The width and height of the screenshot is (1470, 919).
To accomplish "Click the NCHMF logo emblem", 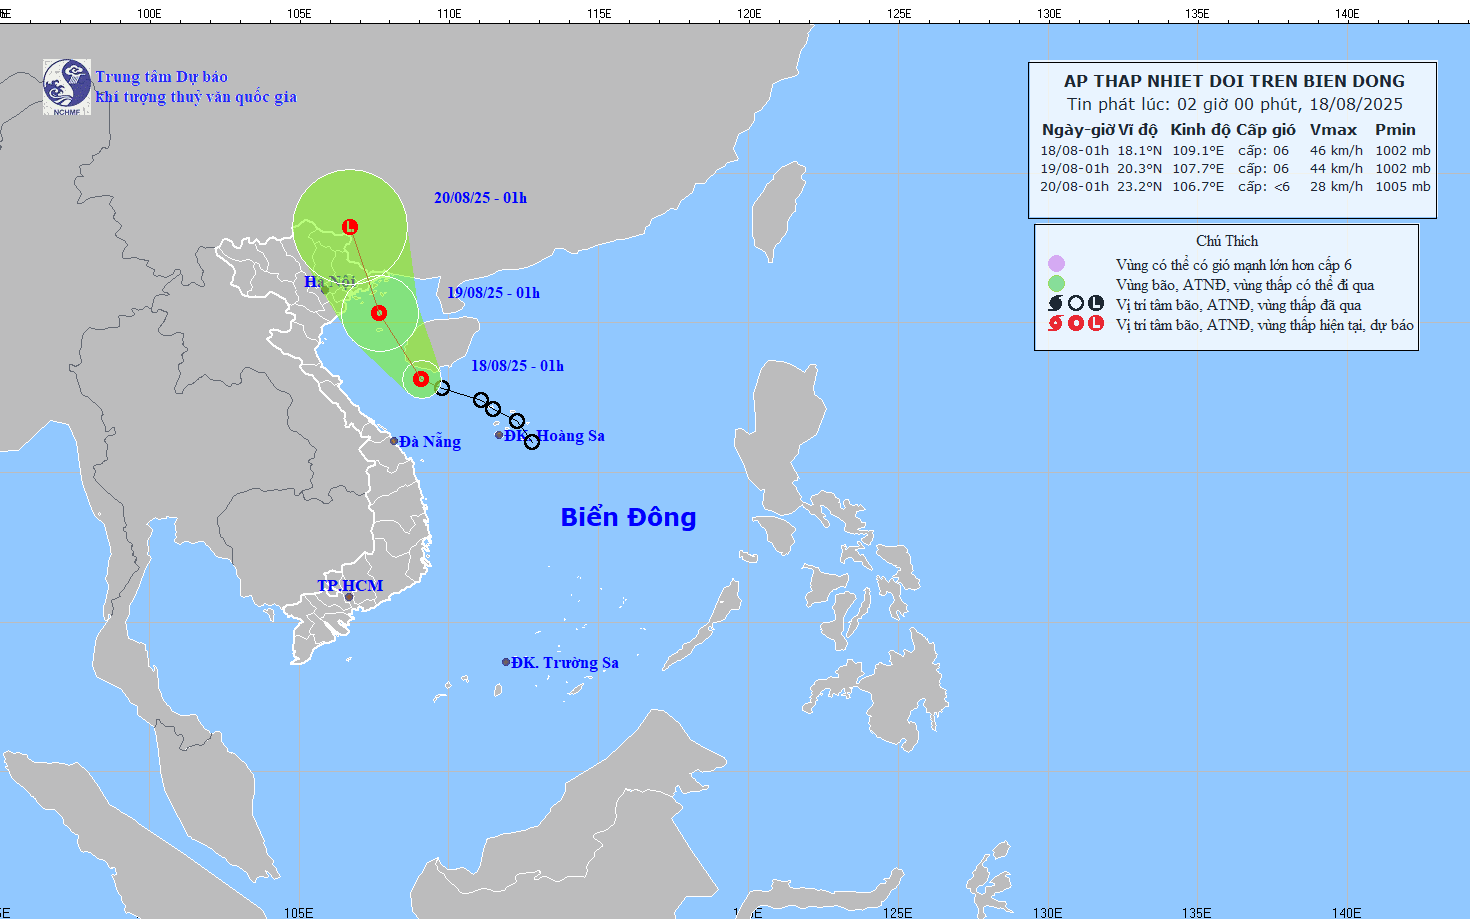I will pos(67,87).
